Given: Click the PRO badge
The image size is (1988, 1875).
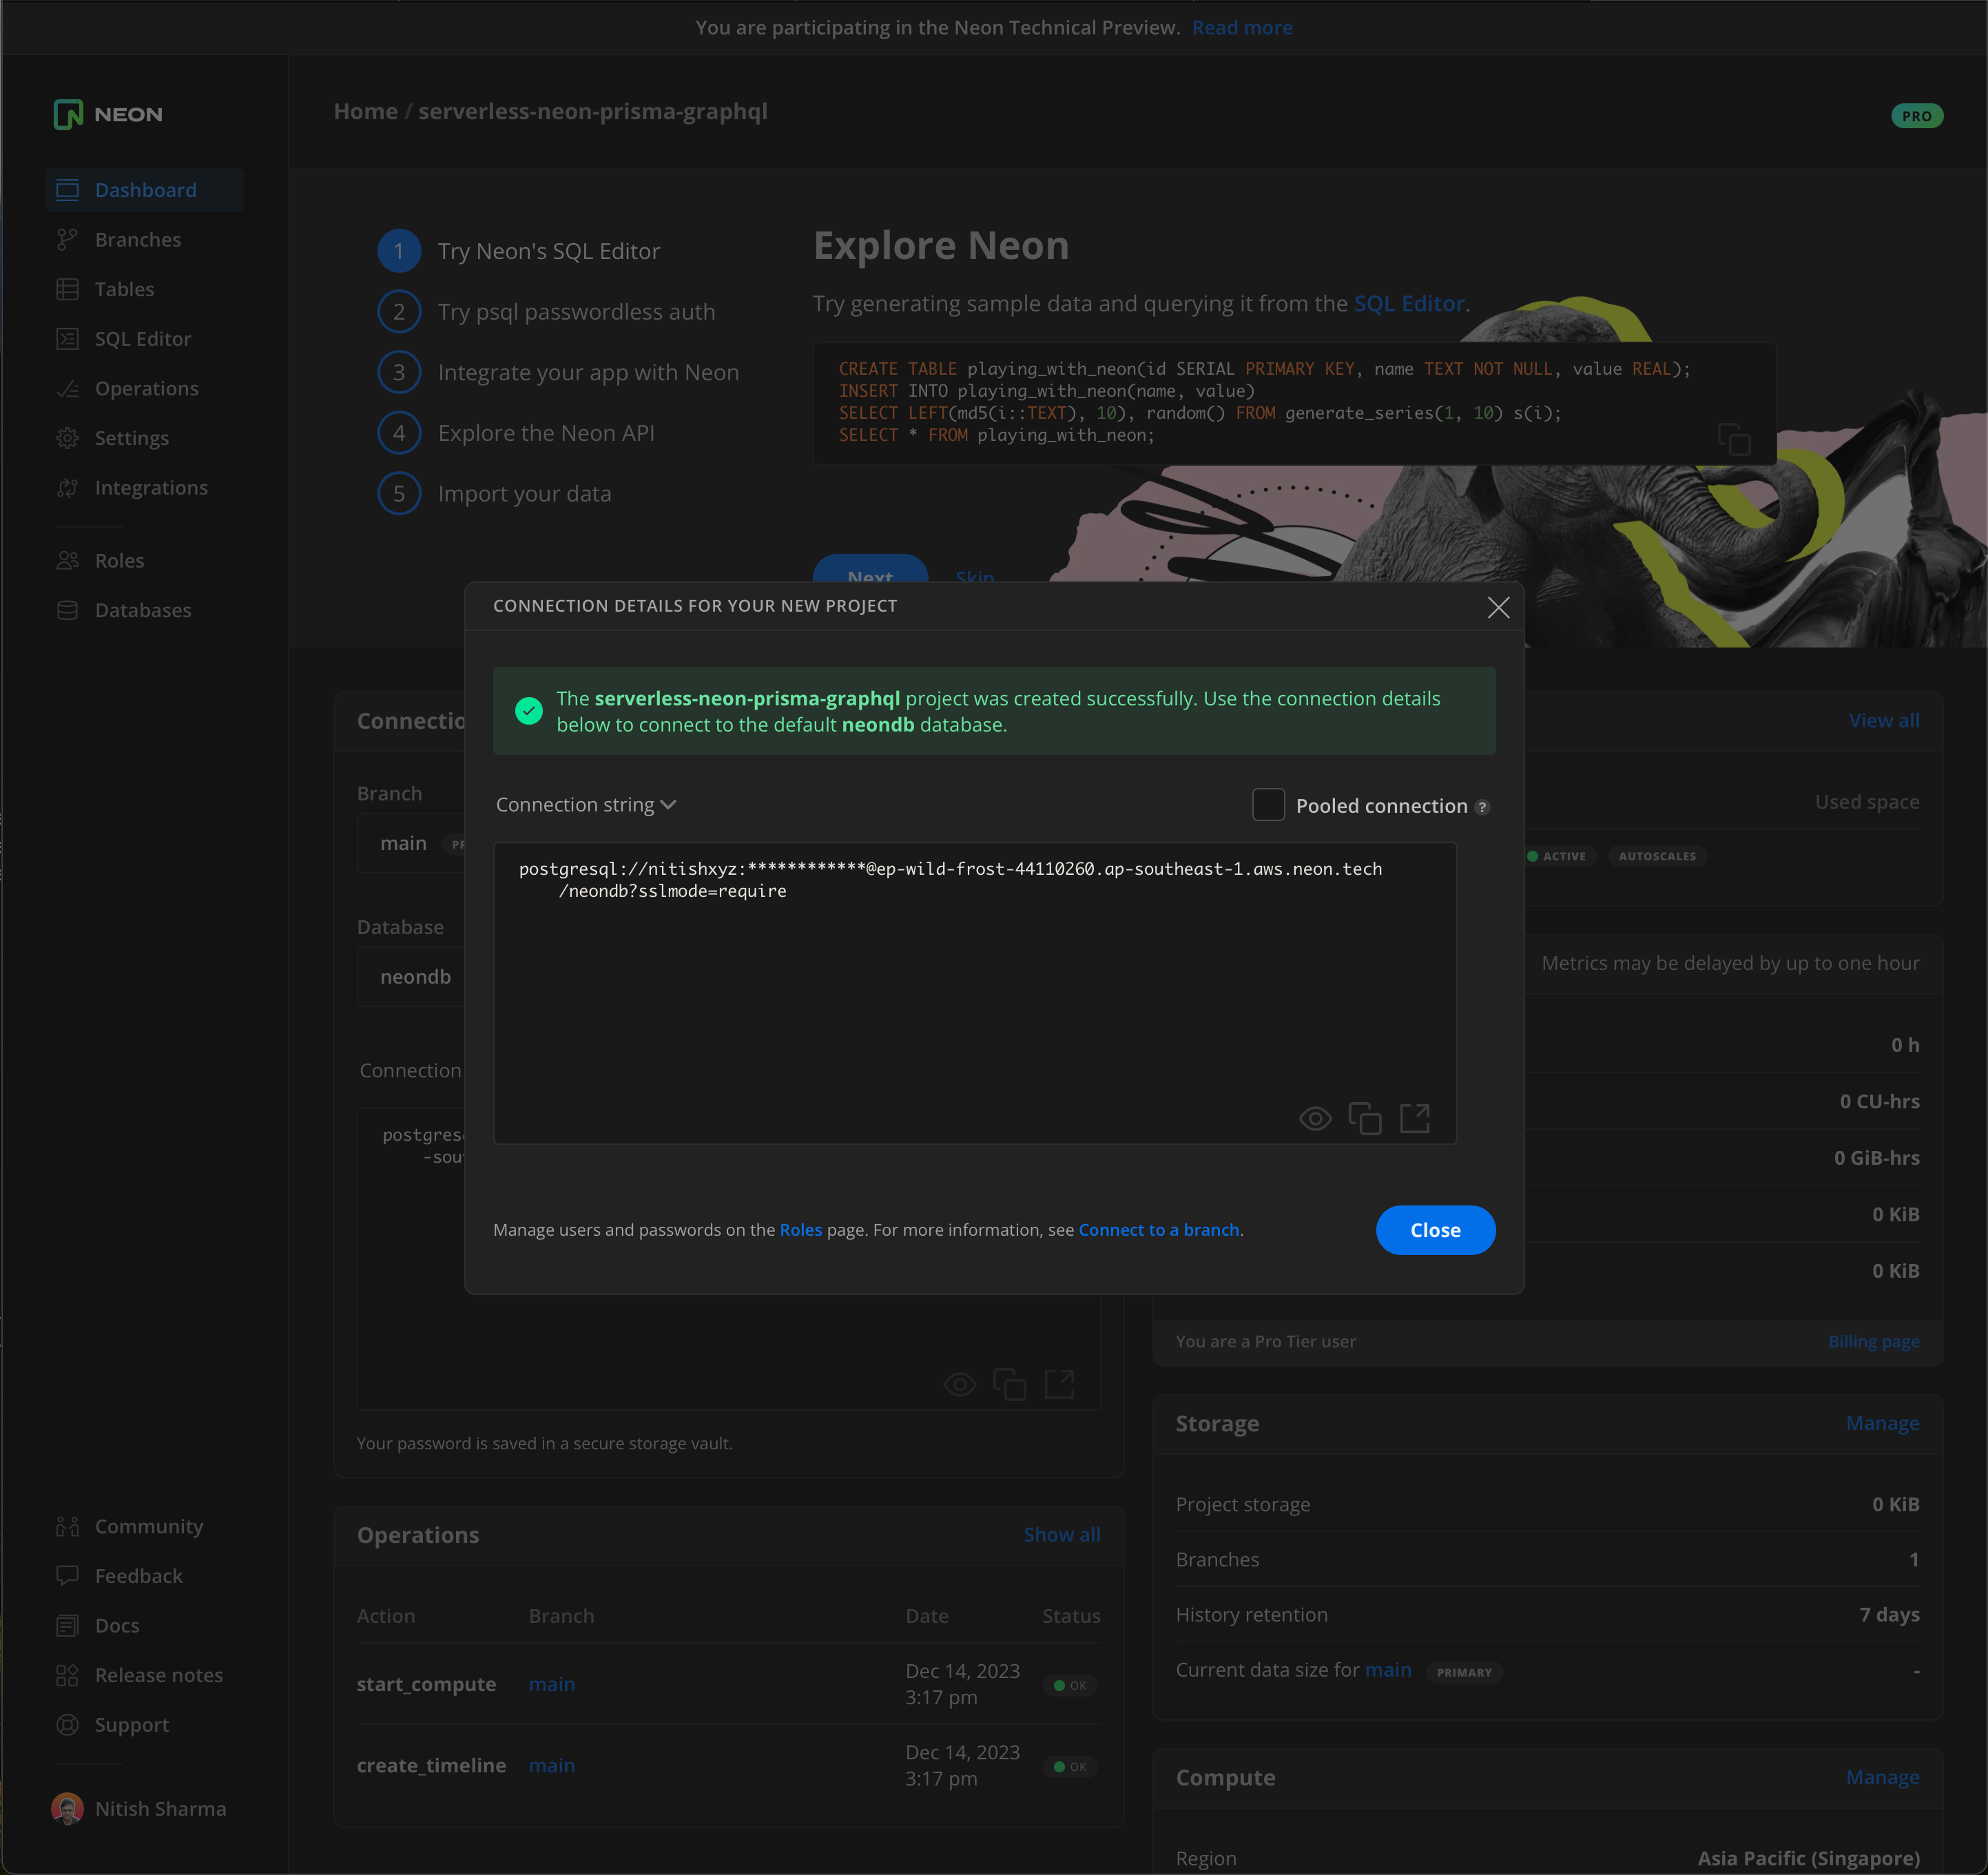Looking at the screenshot, I should point(1916,116).
